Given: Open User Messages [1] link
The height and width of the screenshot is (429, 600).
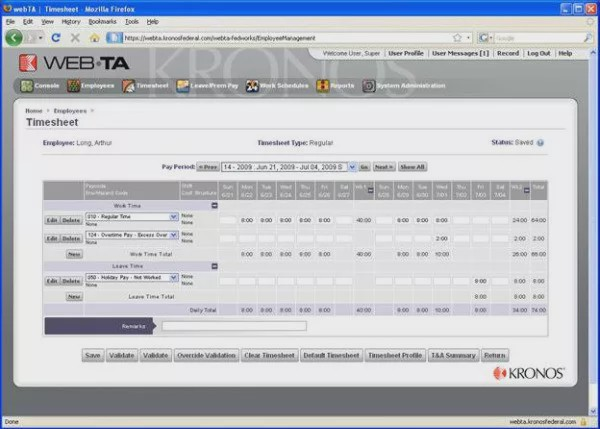Looking at the screenshot, I should 460,53.
